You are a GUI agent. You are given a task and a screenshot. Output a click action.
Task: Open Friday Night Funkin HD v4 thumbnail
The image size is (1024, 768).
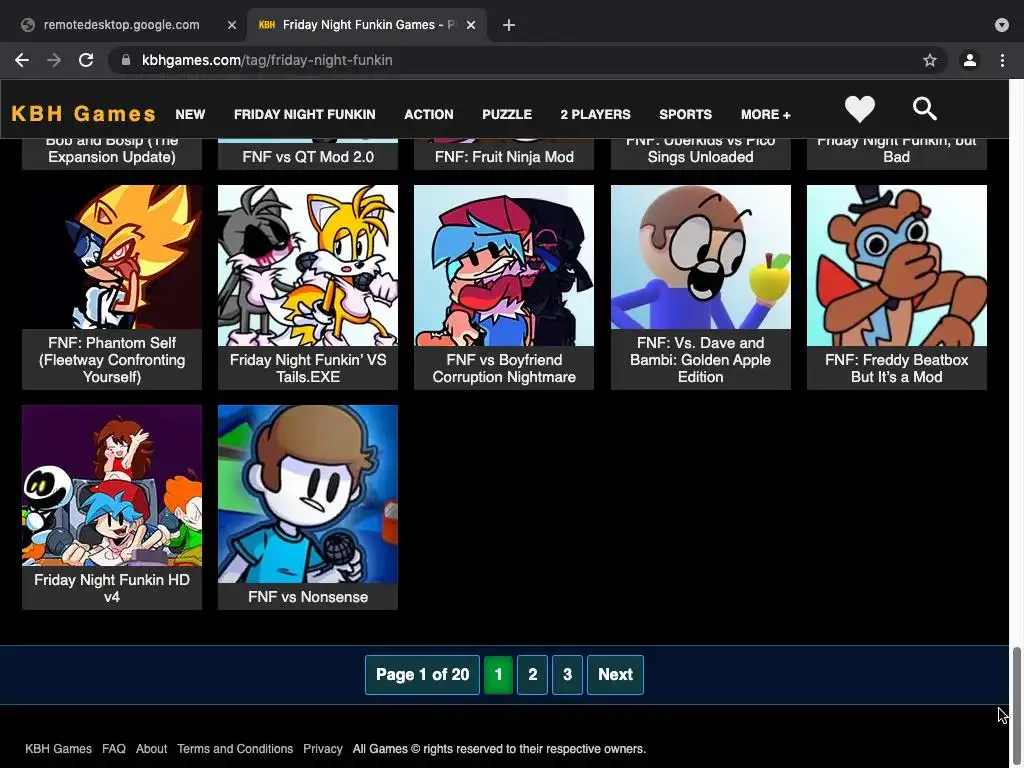112,485
